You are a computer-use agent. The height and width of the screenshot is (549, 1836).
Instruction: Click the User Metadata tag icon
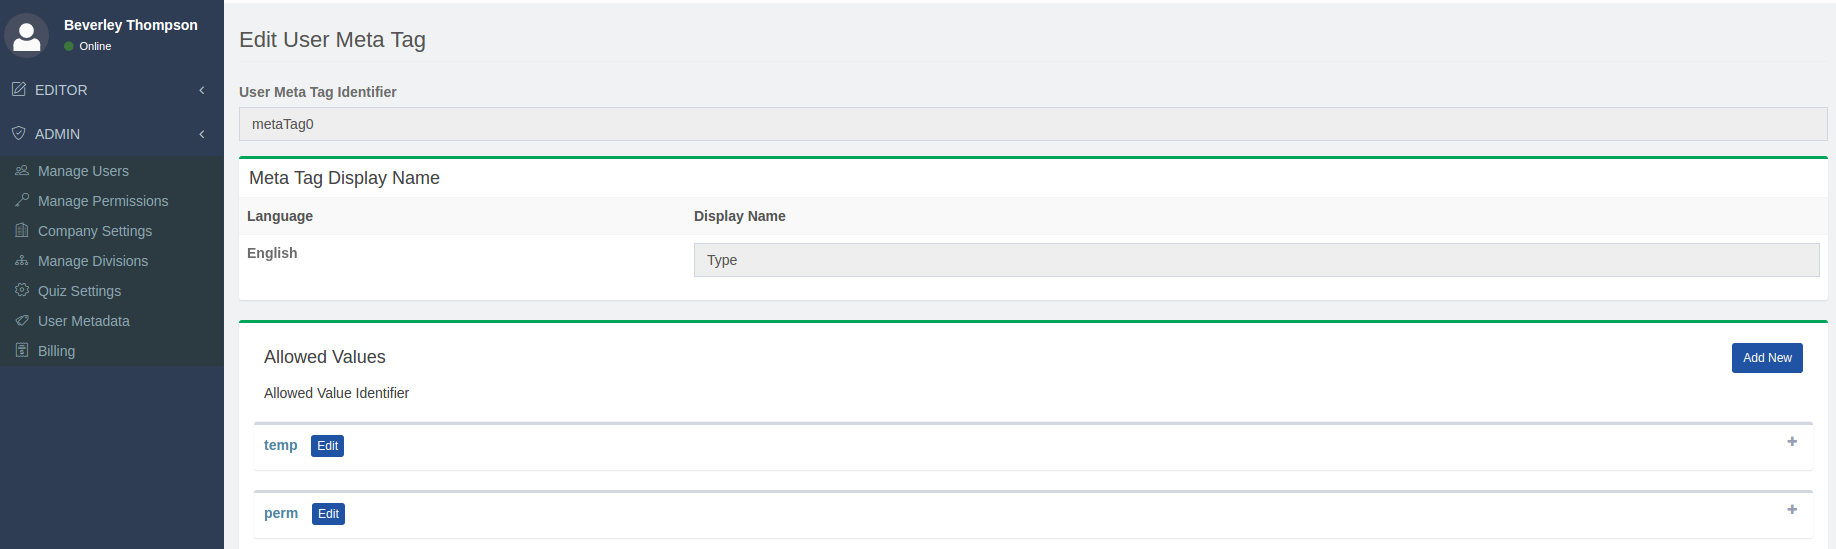(x=22, y=321)
